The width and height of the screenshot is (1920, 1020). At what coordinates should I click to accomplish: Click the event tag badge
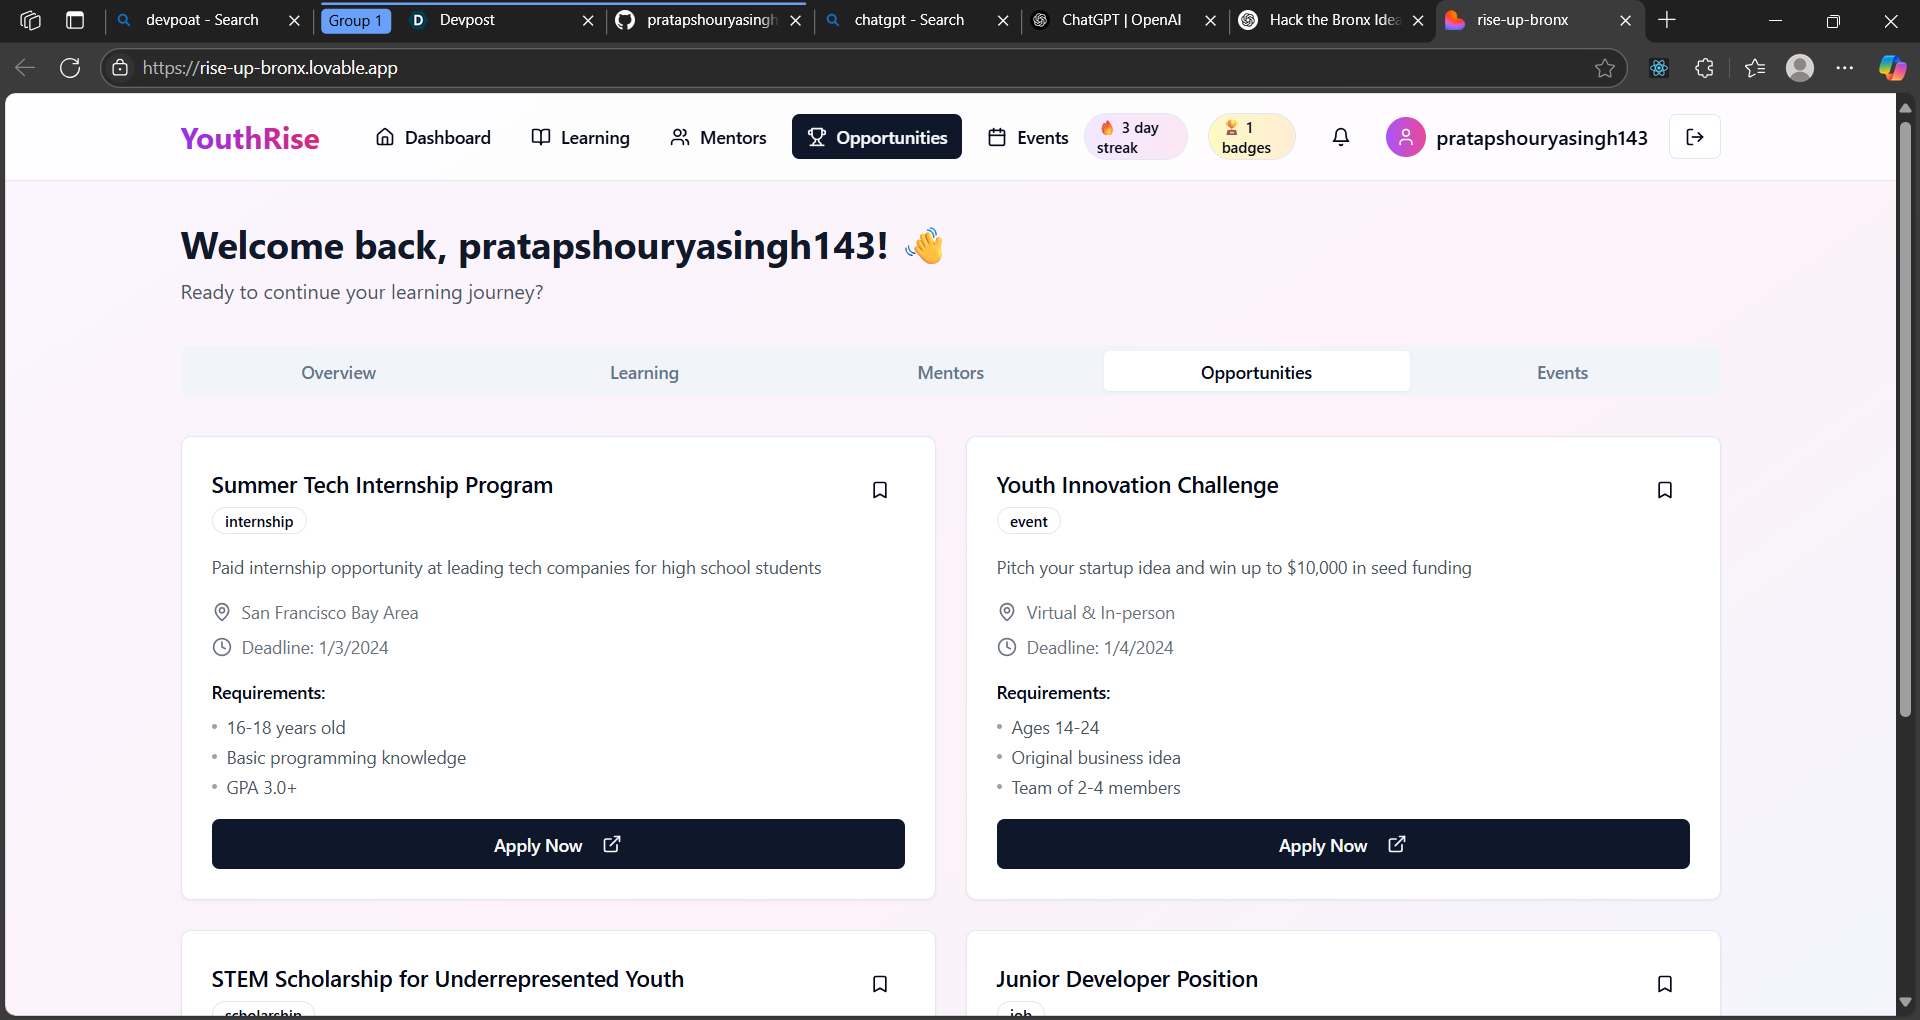1028,522
